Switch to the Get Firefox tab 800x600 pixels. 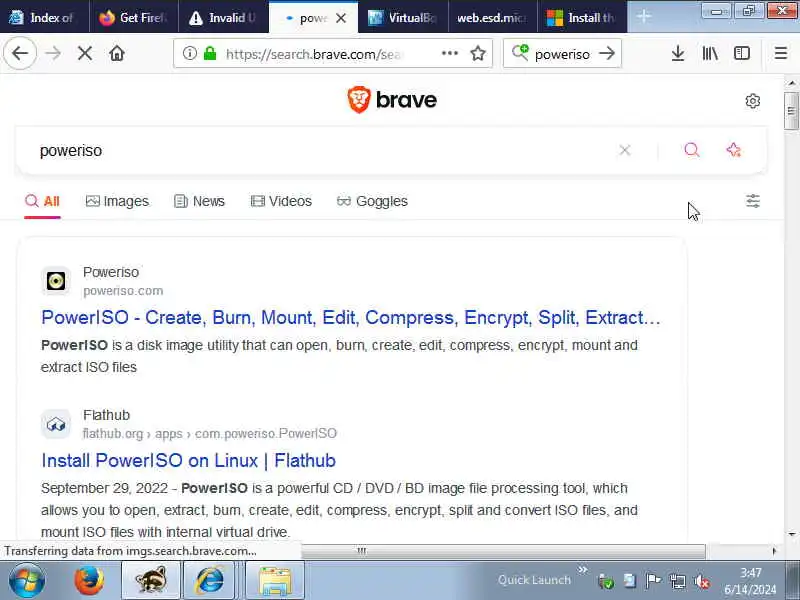click(x=134, y=17)
